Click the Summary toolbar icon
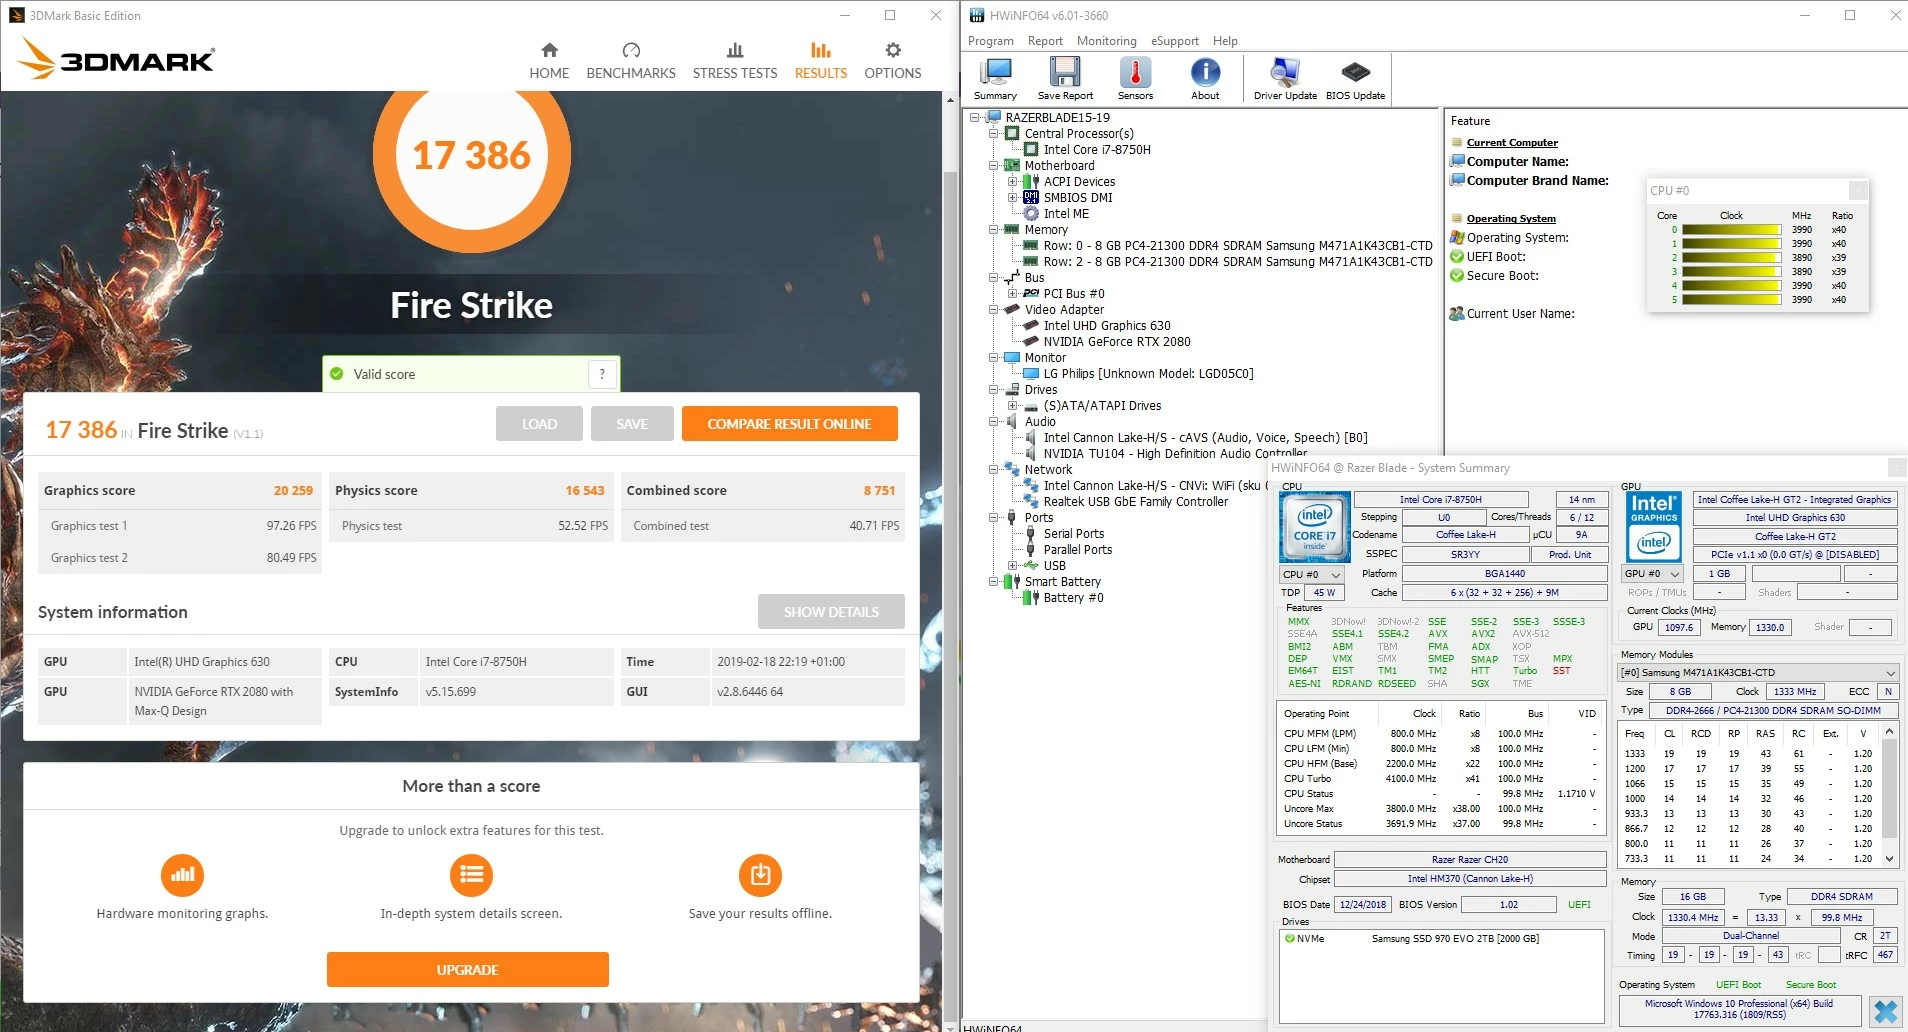This screenshot has width=1908, height=1032. click(995, 79)
